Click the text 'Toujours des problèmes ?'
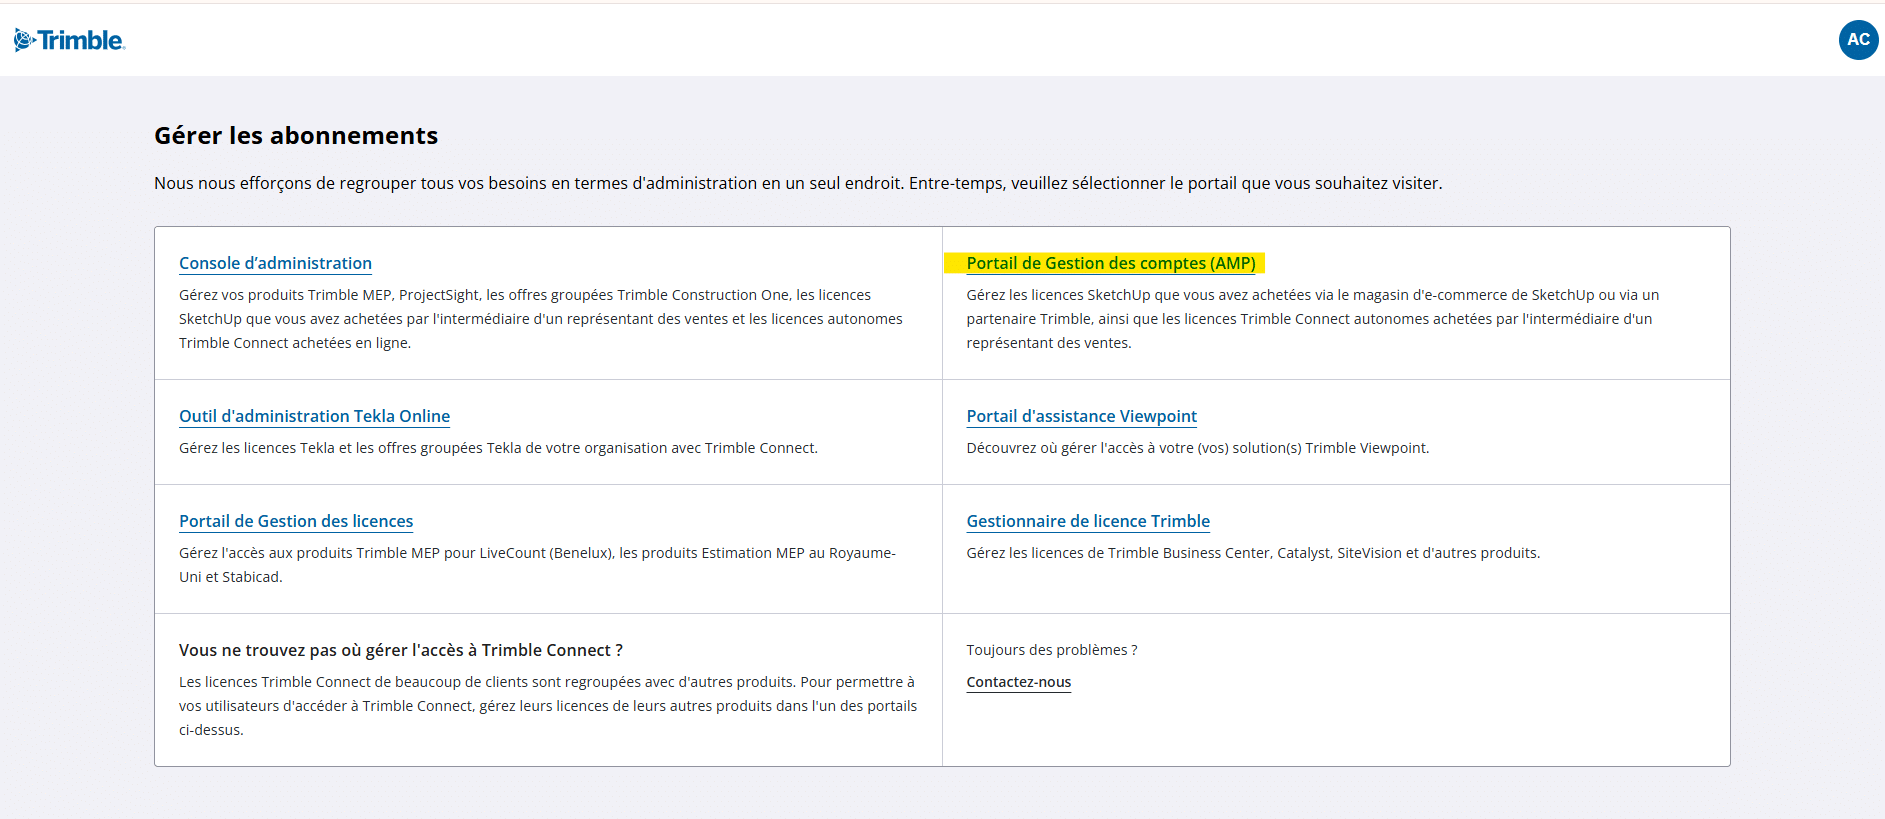 click(x=1052, y=650)
